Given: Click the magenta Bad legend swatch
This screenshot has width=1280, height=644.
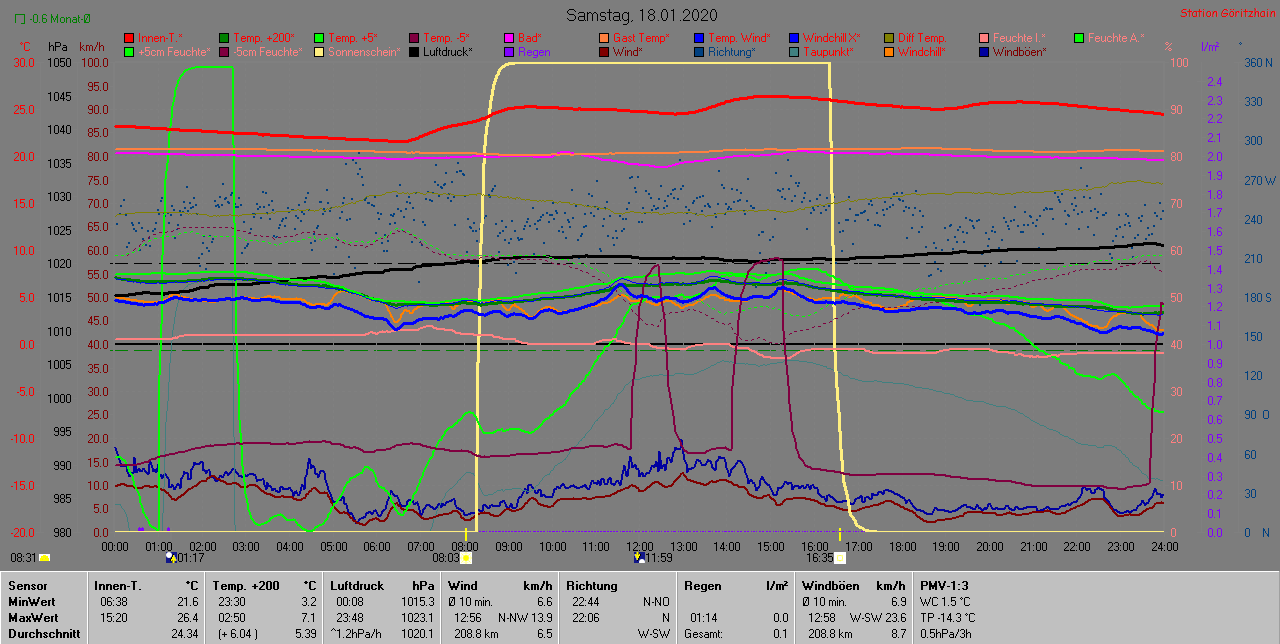Looking at the screenshot, I should [509, 38].
